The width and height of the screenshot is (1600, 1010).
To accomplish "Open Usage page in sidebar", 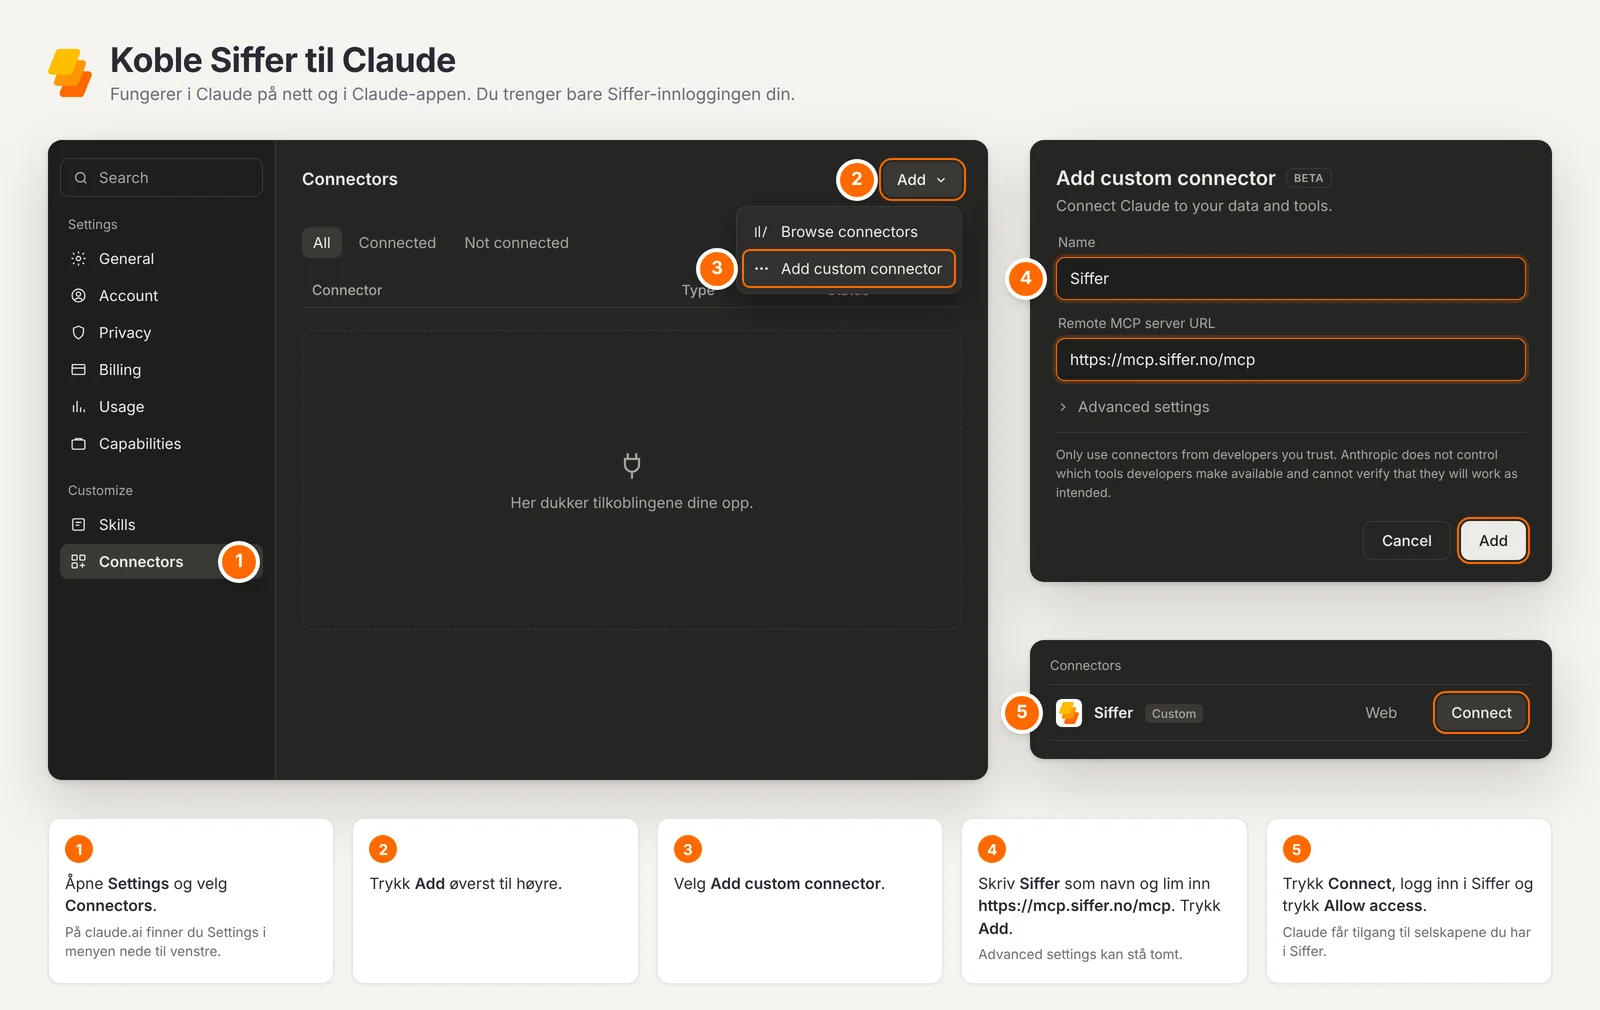I will pos(160,407).
